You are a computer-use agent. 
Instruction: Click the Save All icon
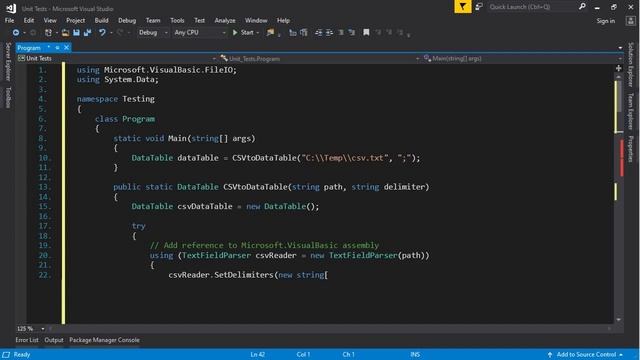click(x=87, y=33)
